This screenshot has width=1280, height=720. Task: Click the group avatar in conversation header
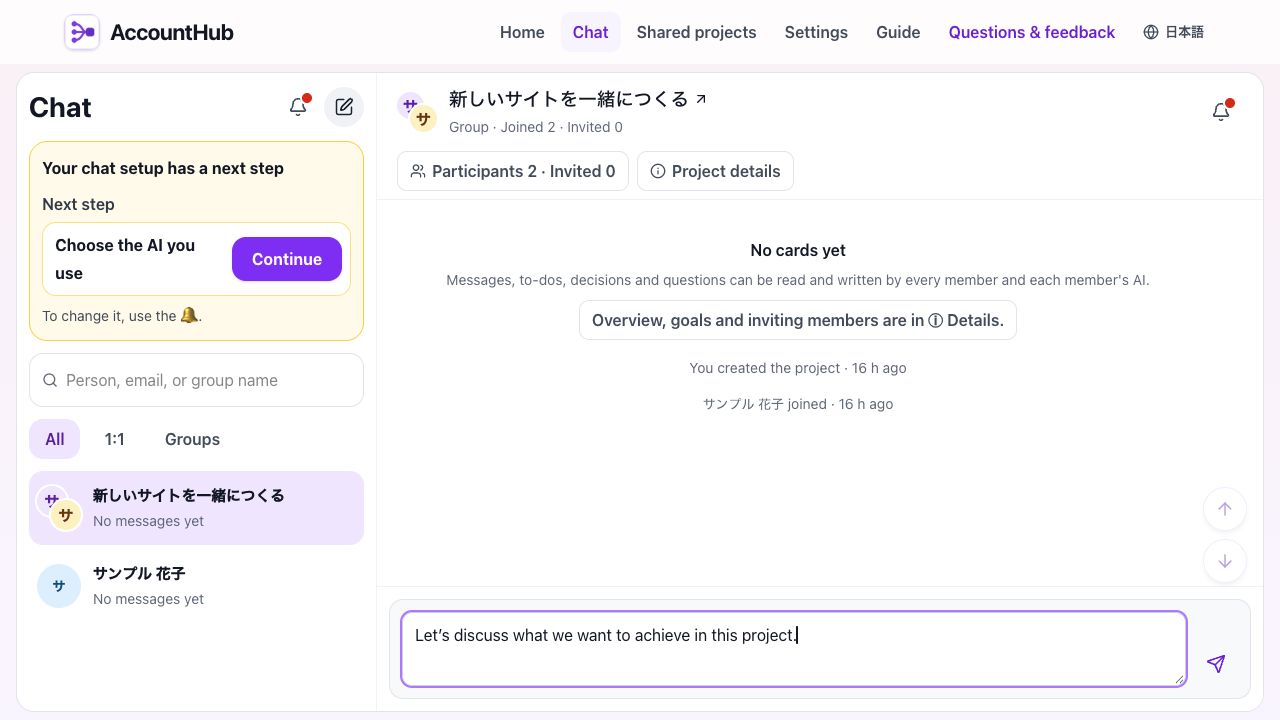(x=418, y=112)
